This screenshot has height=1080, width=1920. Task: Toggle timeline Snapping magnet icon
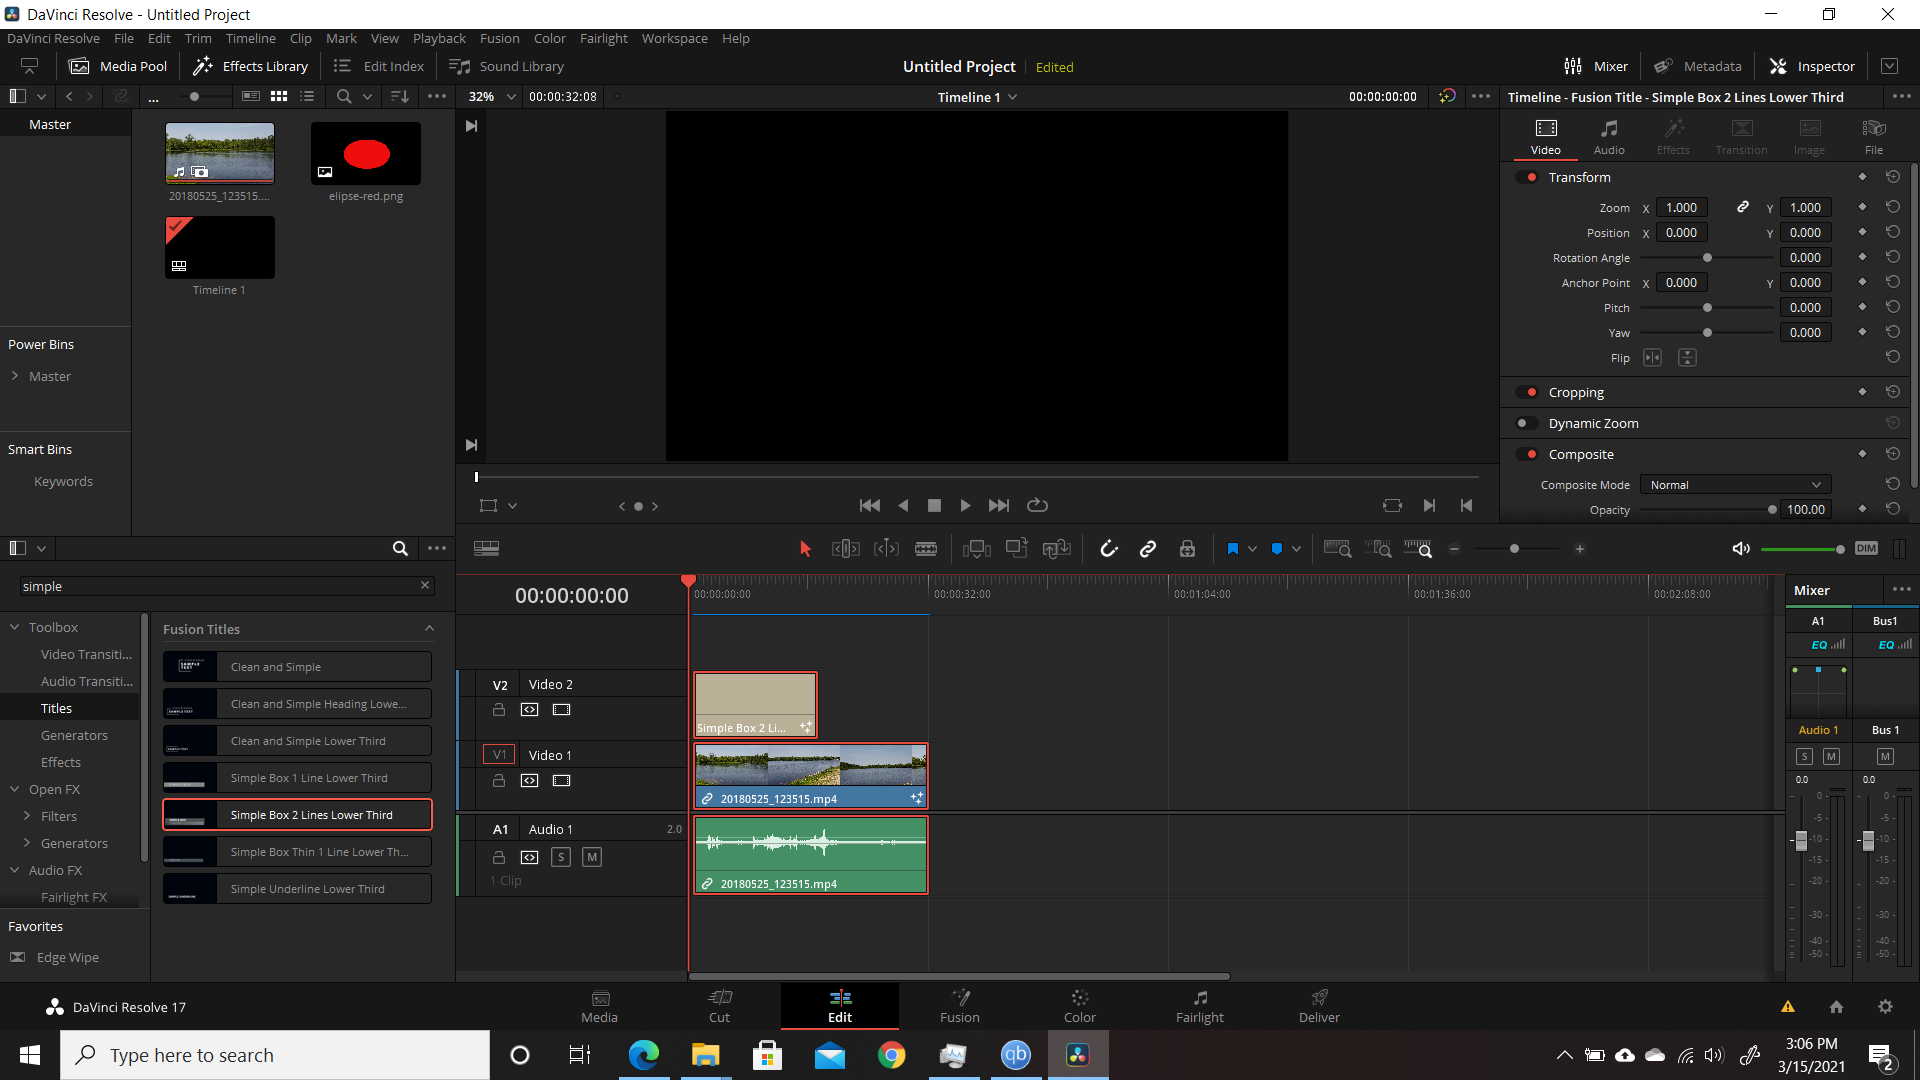(x=1109, y=549)
